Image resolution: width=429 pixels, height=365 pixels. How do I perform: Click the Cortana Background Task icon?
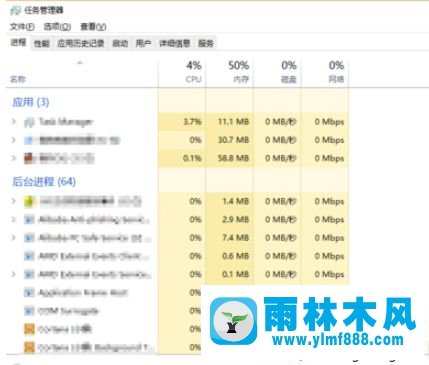(29, 347)
